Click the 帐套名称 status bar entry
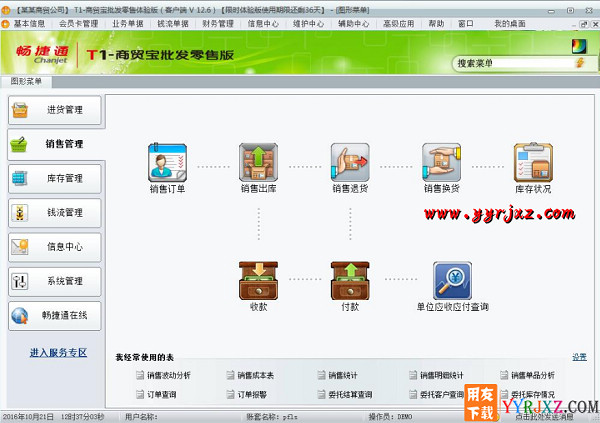 click(272, 416)
